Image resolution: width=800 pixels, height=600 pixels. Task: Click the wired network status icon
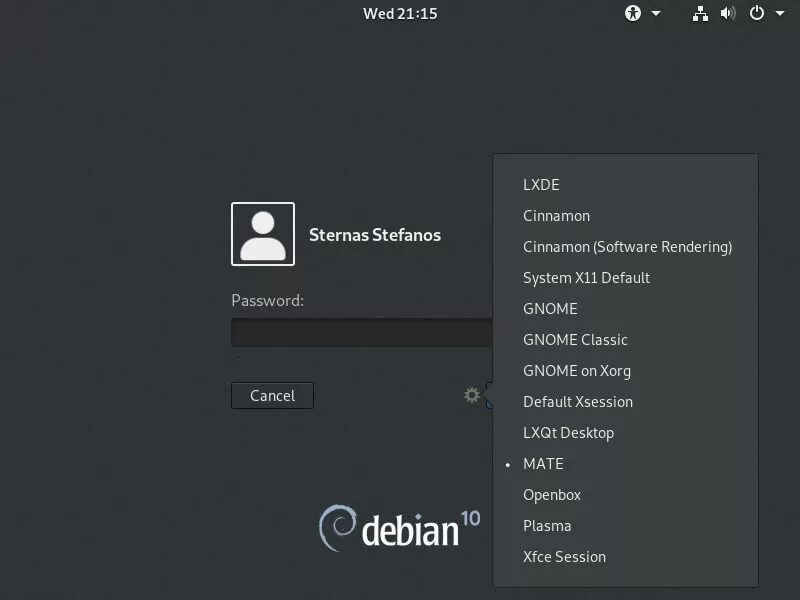coord(700,14)
